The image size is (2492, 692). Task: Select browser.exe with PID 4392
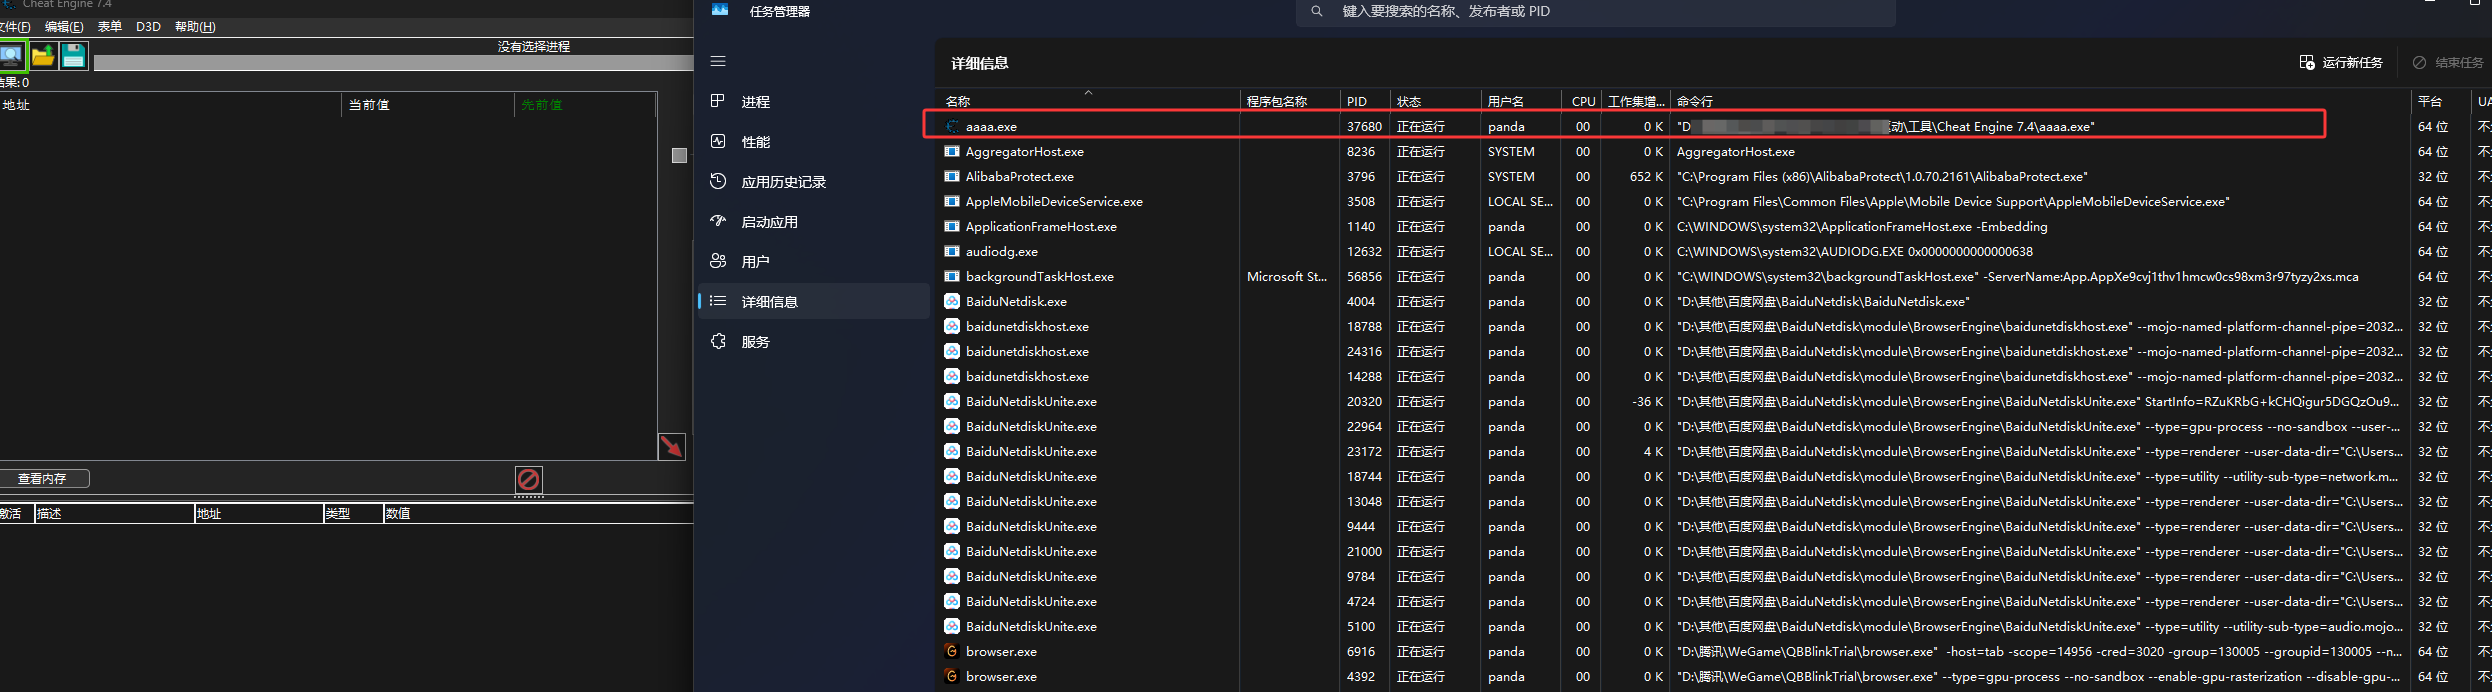click(1001, 677)
